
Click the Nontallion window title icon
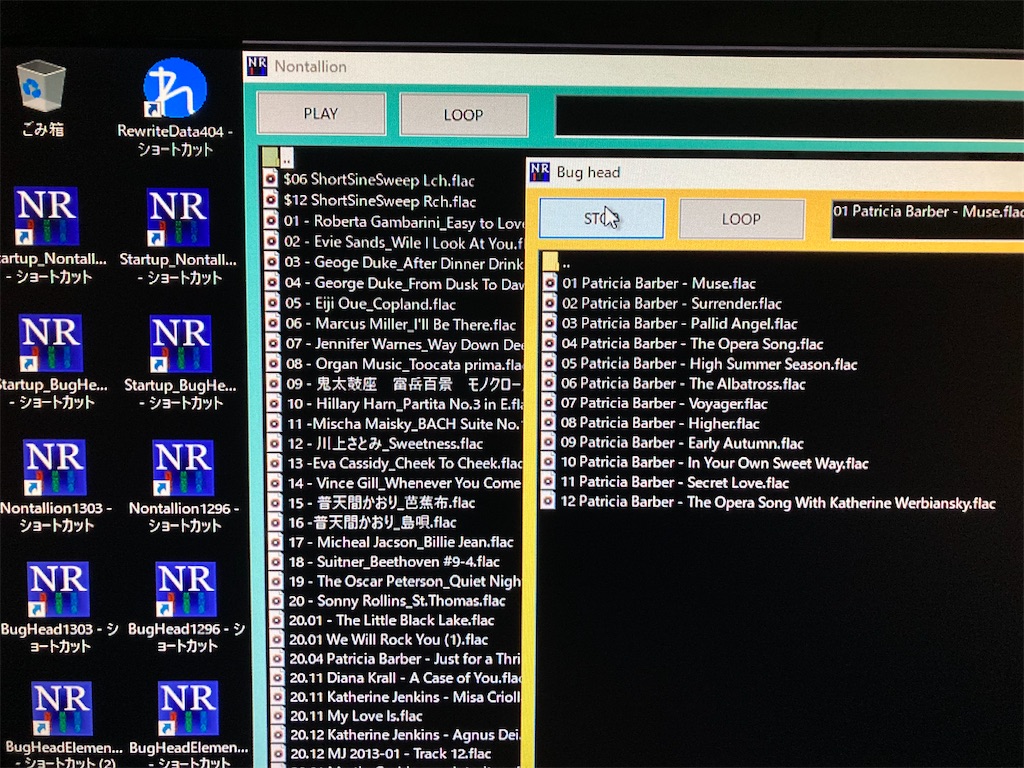tap(257, 66)
